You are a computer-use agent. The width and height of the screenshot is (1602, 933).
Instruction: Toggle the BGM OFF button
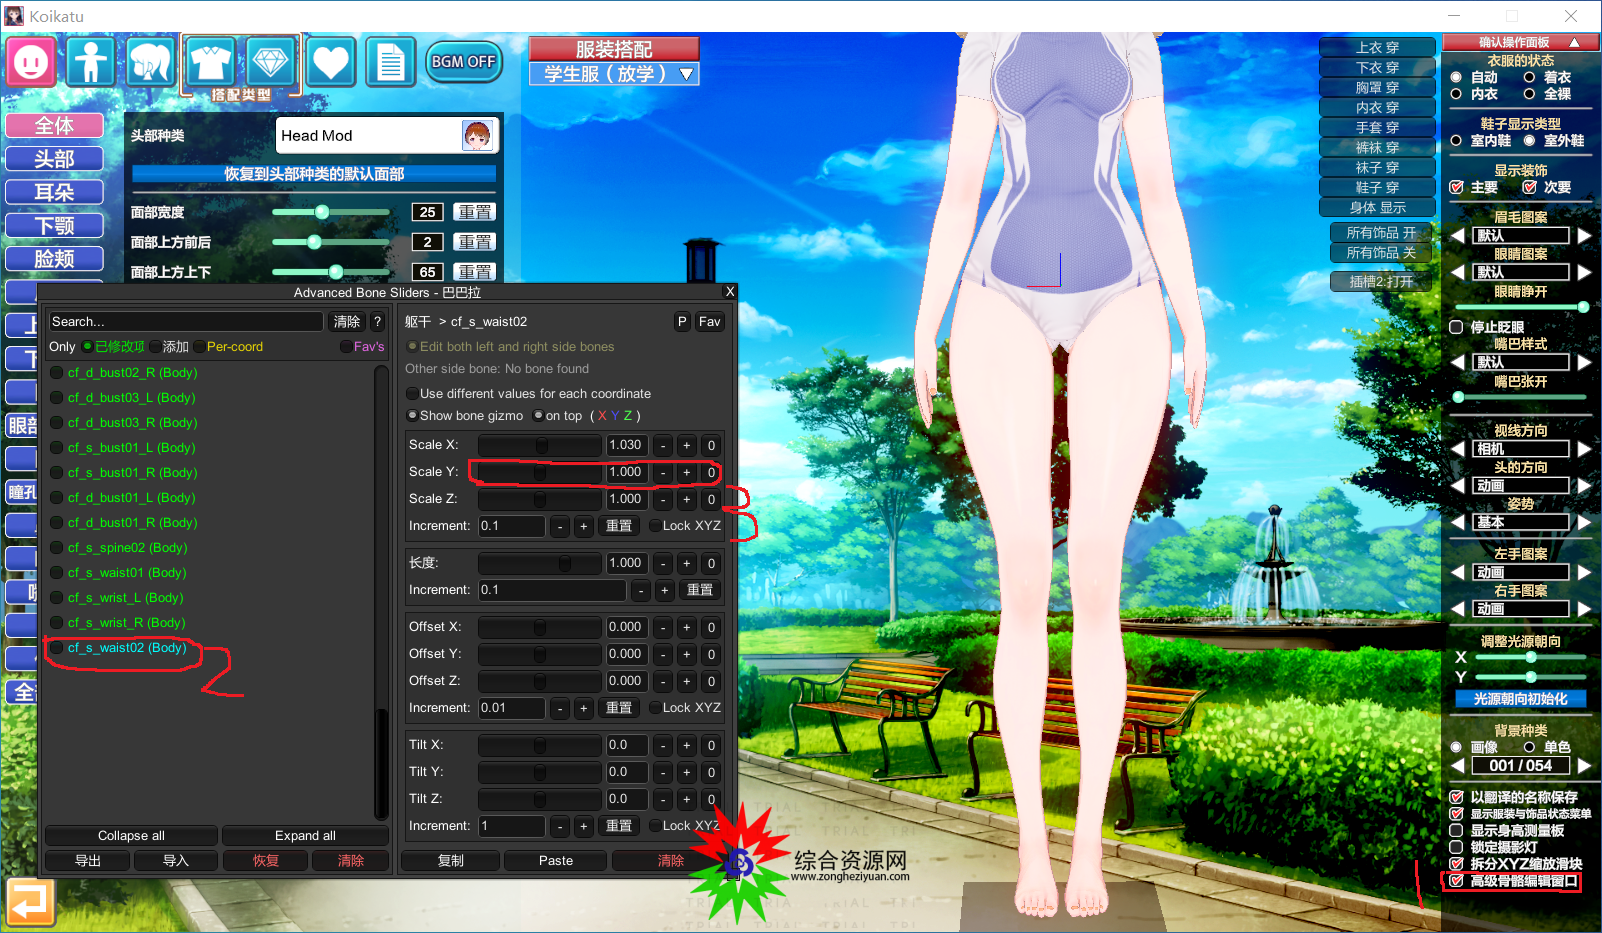click(463, 62)
